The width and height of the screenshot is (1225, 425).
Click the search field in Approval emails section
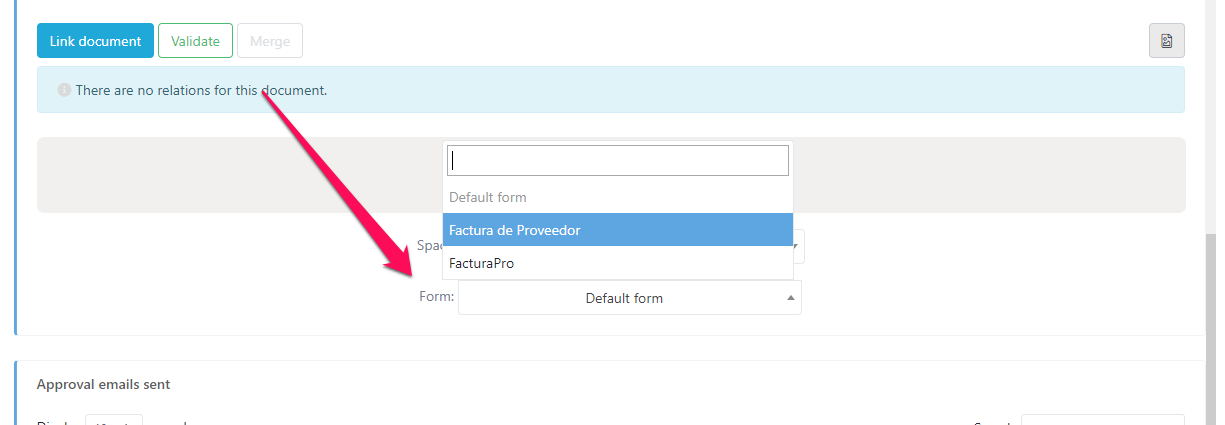1102,420
